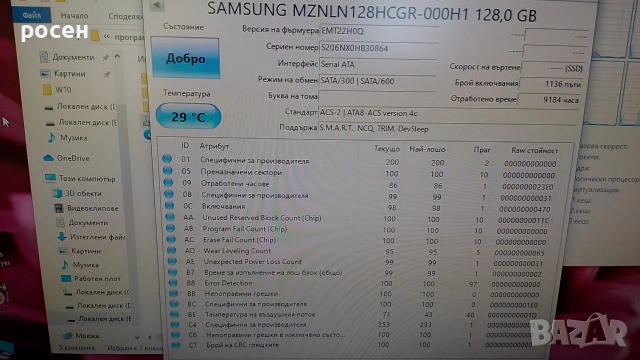The width and height of the screenshot is (640, 360).
Task: Click the Изтеглени файлове download arrow icon
Action: coord(62,237)
